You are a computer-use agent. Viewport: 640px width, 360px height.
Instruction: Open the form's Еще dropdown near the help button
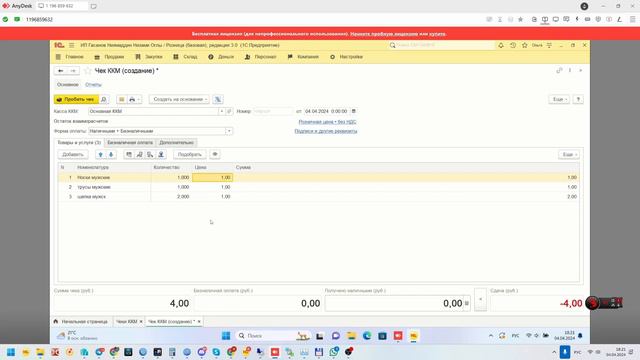(559, 99)
